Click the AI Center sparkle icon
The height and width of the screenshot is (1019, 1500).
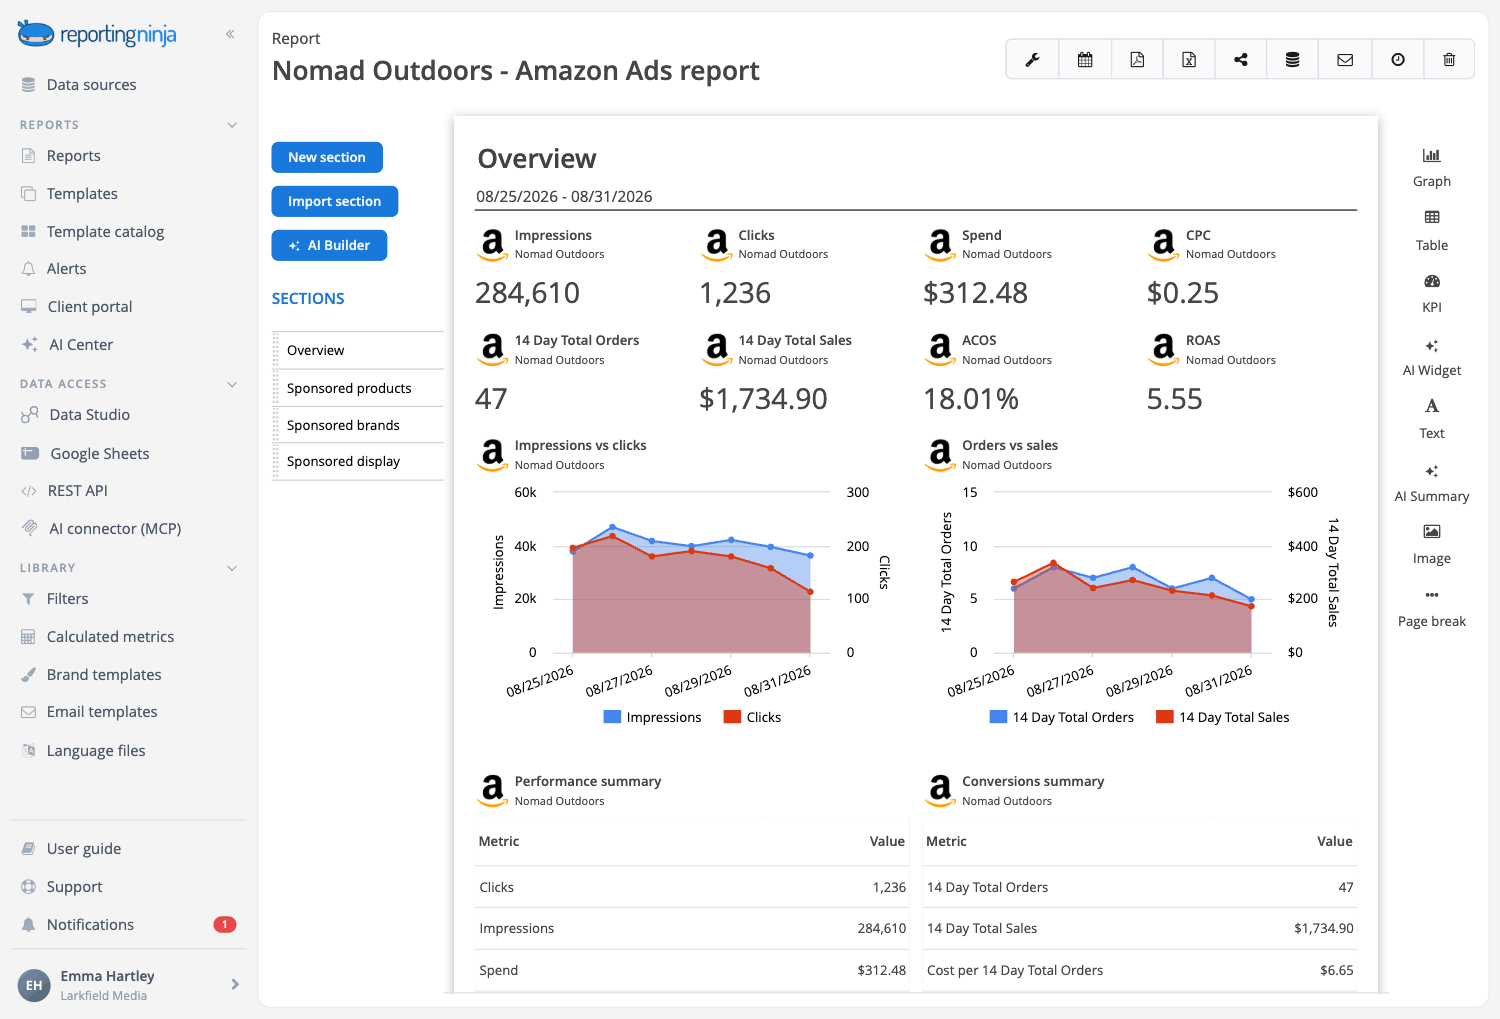tap(30, 345)
